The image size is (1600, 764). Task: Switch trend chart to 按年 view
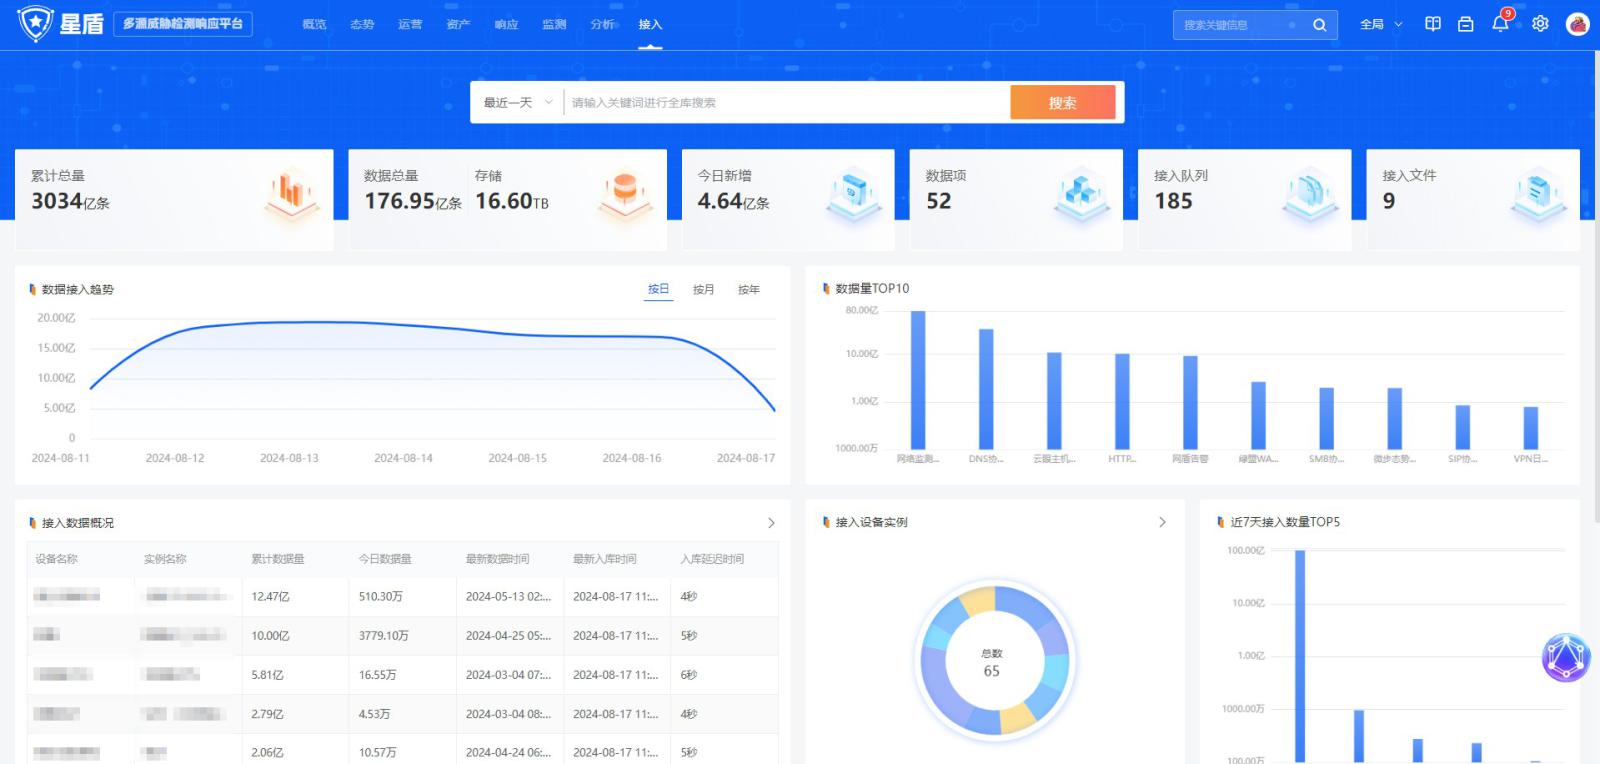pyautogui.click(x=748, y=289)
